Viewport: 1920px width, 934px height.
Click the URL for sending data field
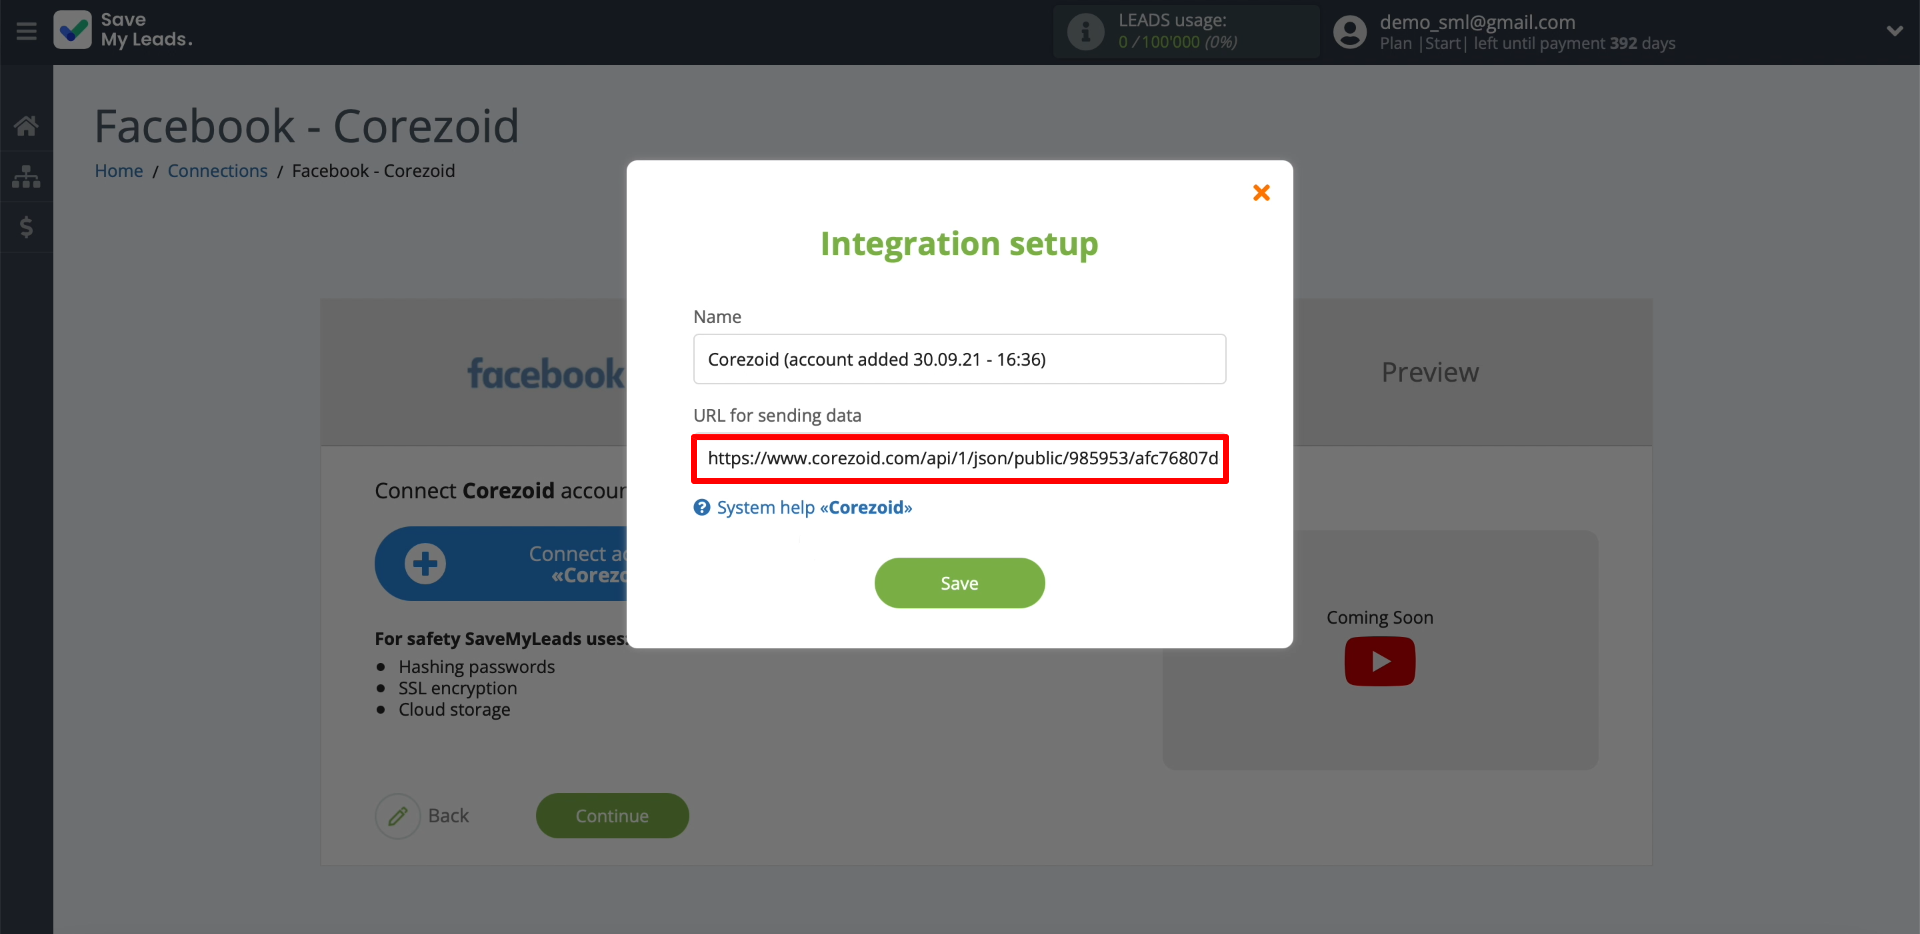click(x=959, y=458)
